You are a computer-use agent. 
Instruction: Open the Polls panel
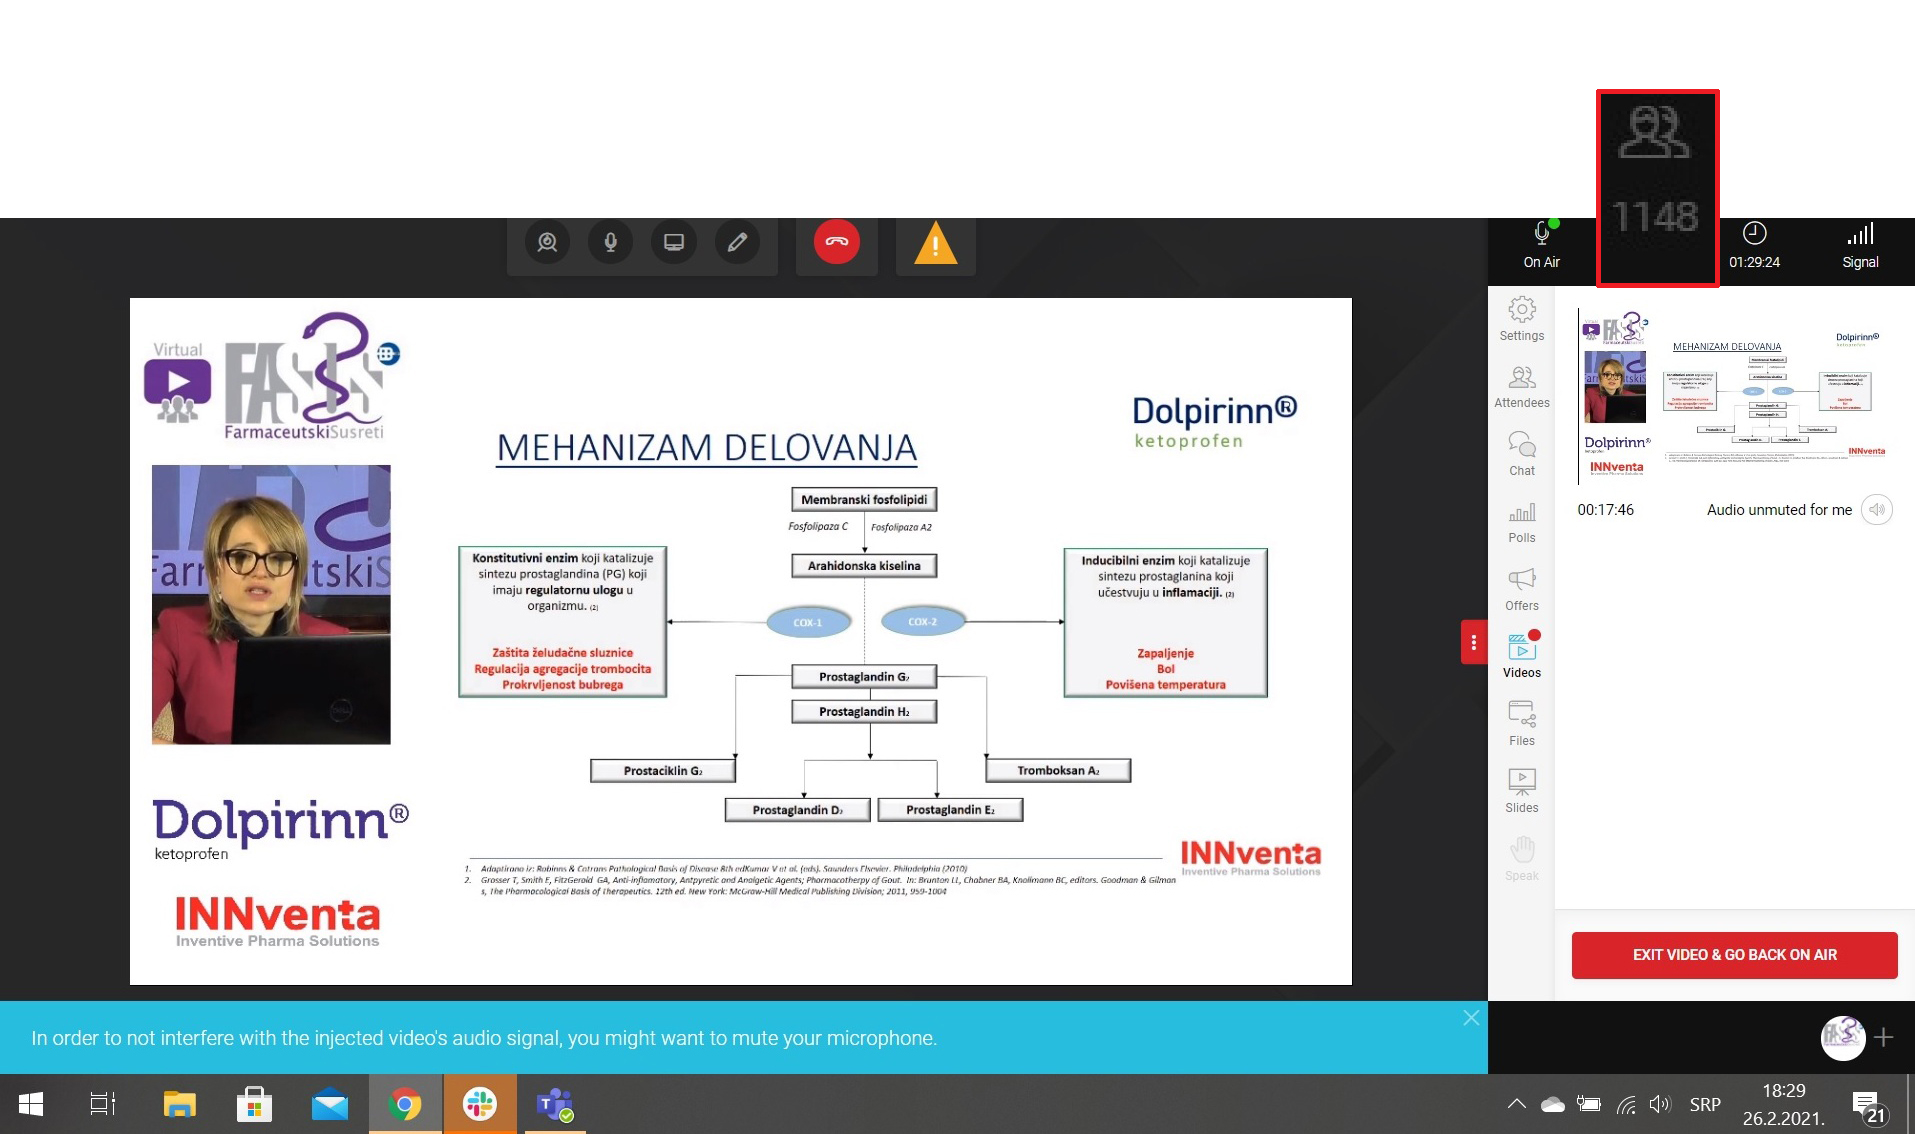pyautogui.click(x=1521, y=522)
